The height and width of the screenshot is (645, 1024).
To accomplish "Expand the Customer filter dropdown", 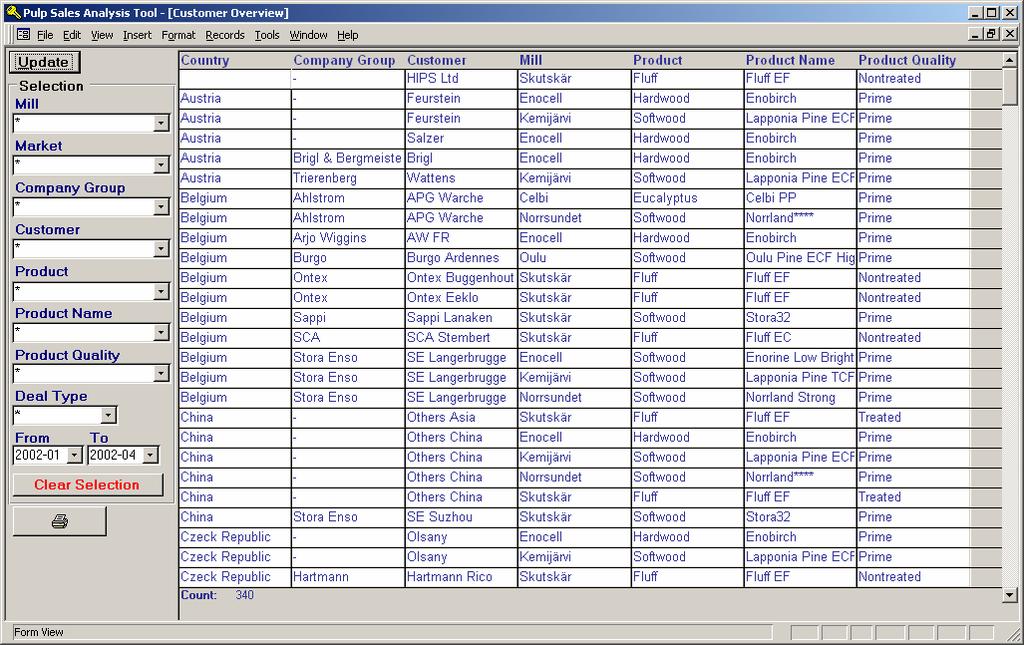I will (x=161, y=249).
